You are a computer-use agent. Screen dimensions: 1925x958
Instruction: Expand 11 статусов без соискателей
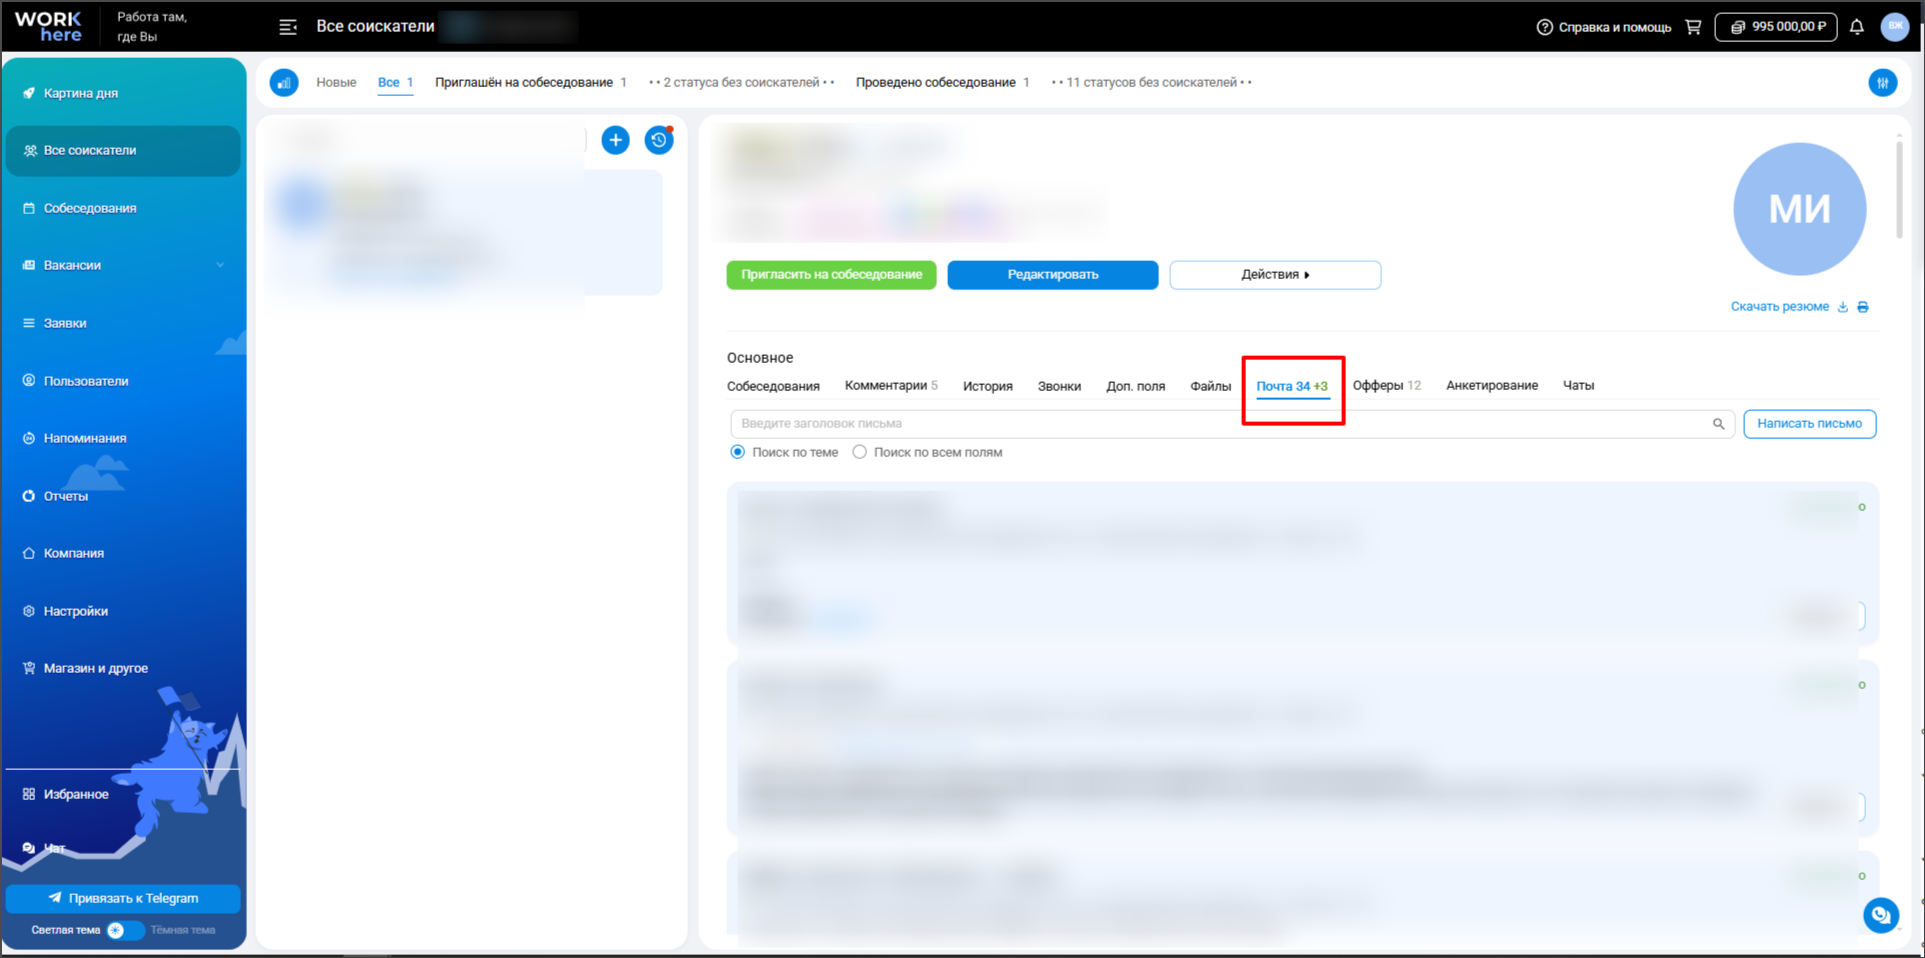coord(1151,82)
